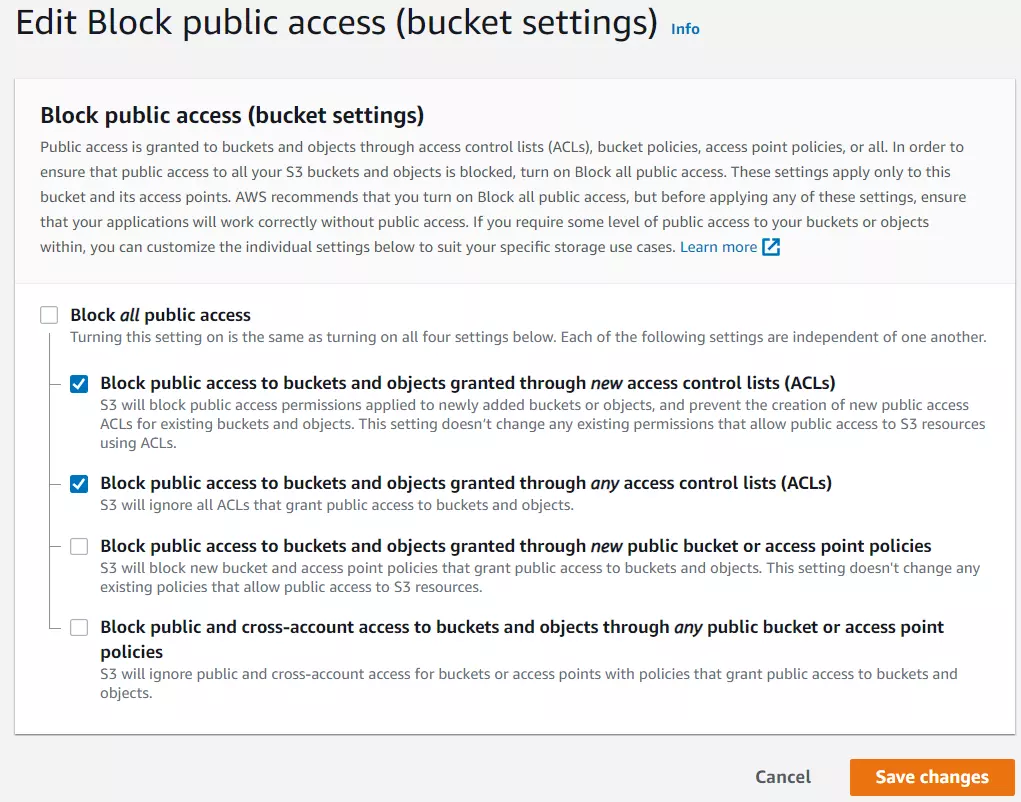Viewport: 1021px width, 802px height.
Task: Click the label for new ACLs blocking option
Action: pyautogui.click(x=468, y=383)
